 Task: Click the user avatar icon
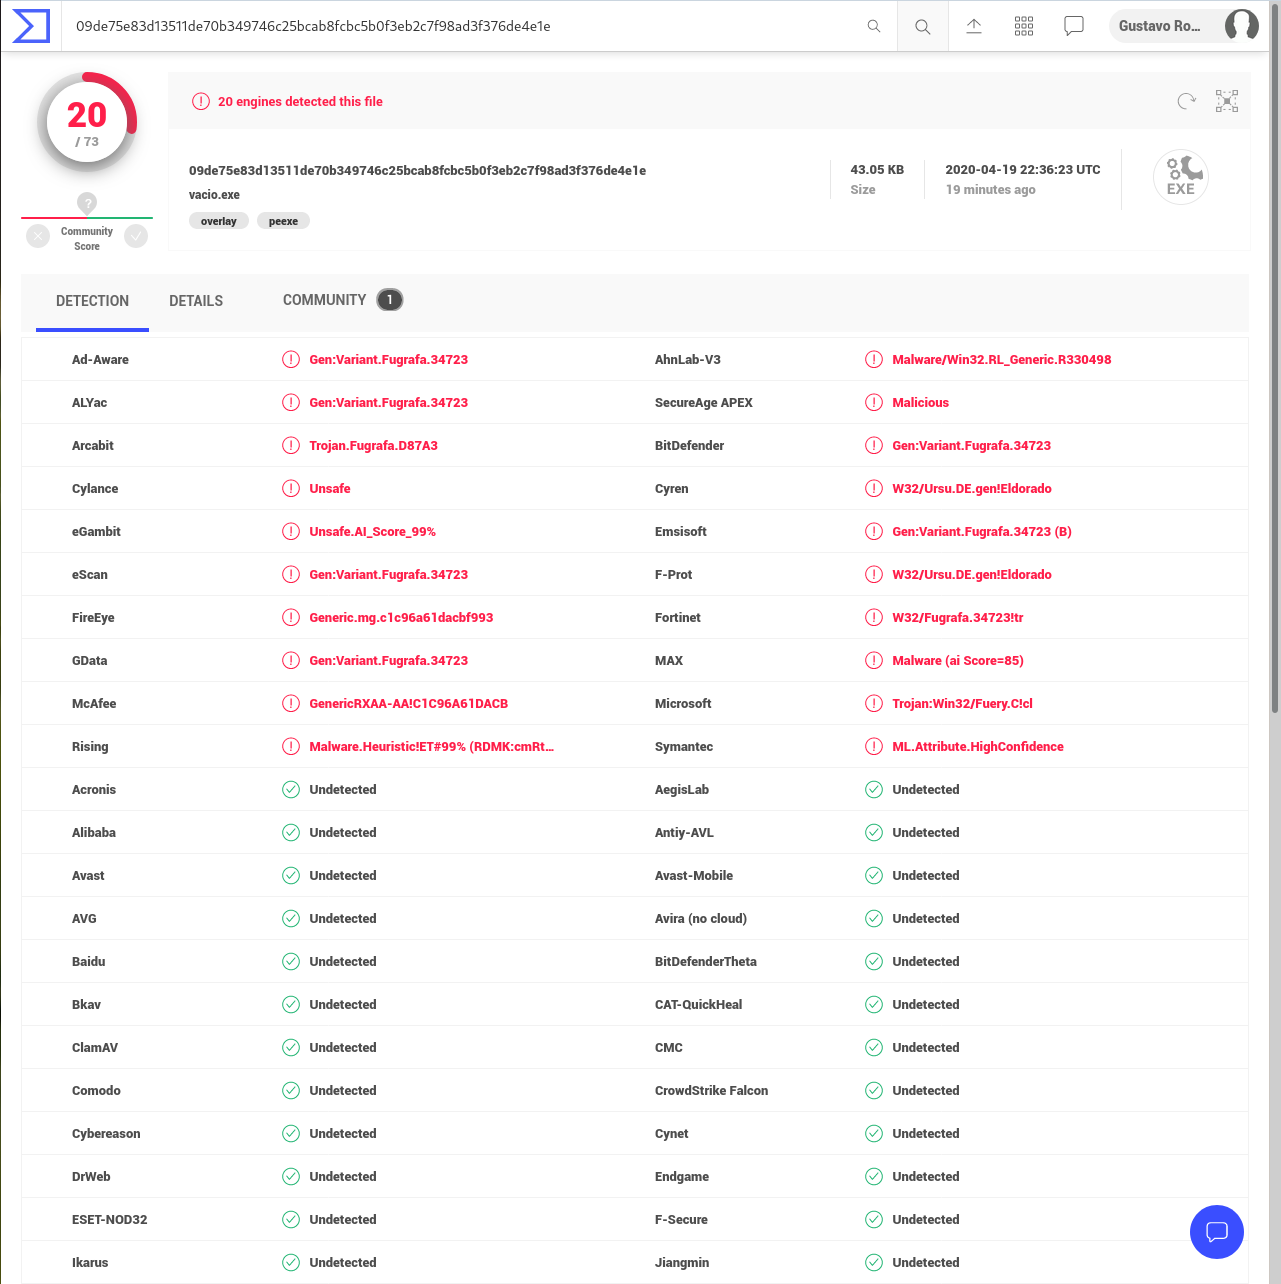click(1242, 25)
